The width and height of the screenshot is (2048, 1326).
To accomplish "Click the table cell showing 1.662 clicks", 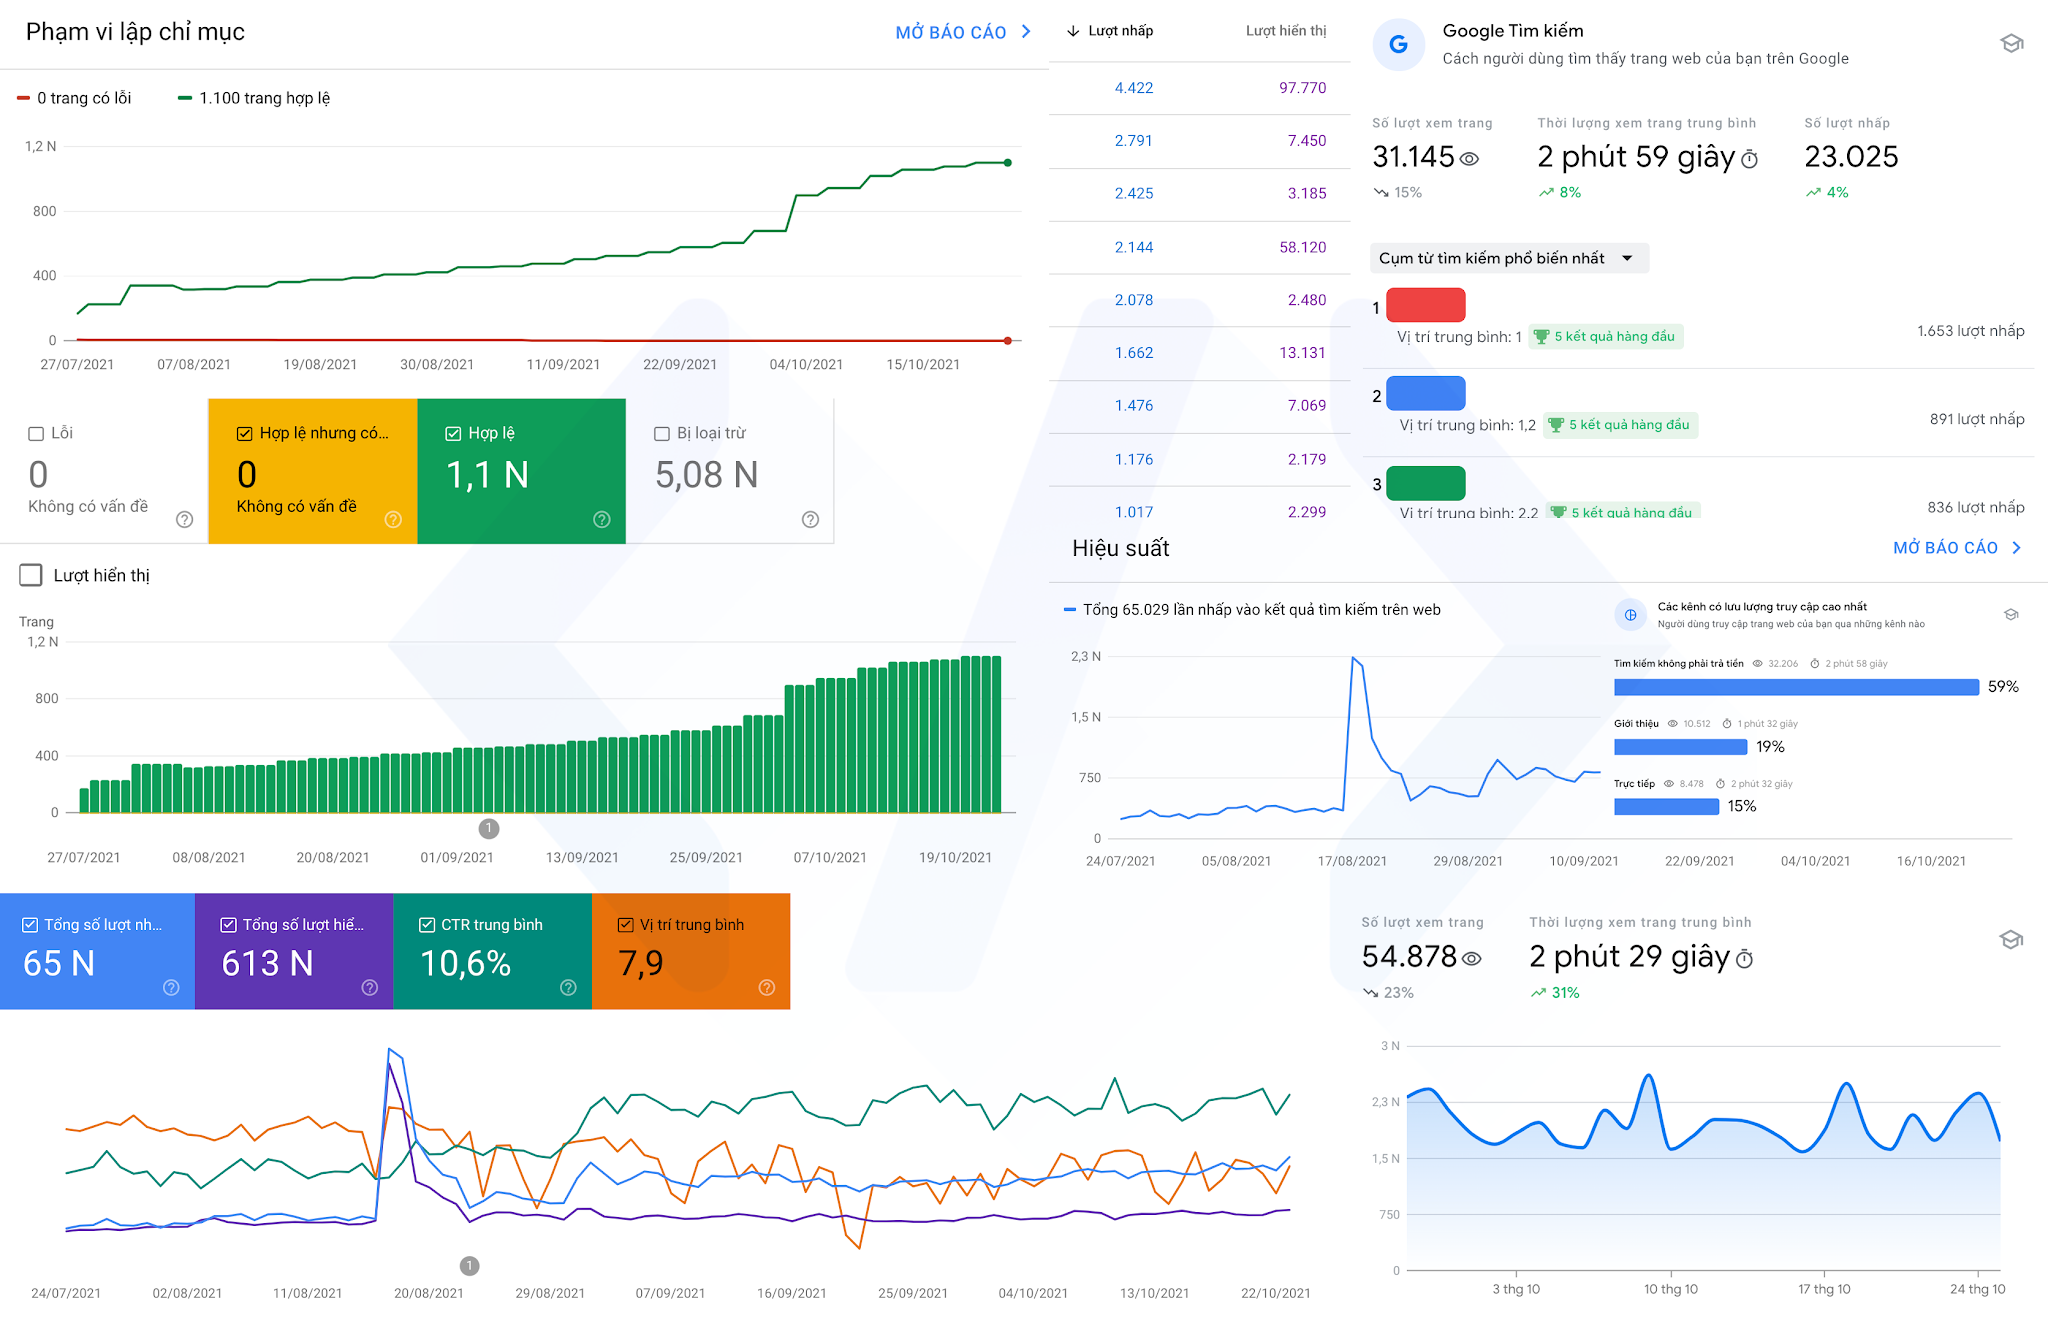I will click(x=1134, y=353).
